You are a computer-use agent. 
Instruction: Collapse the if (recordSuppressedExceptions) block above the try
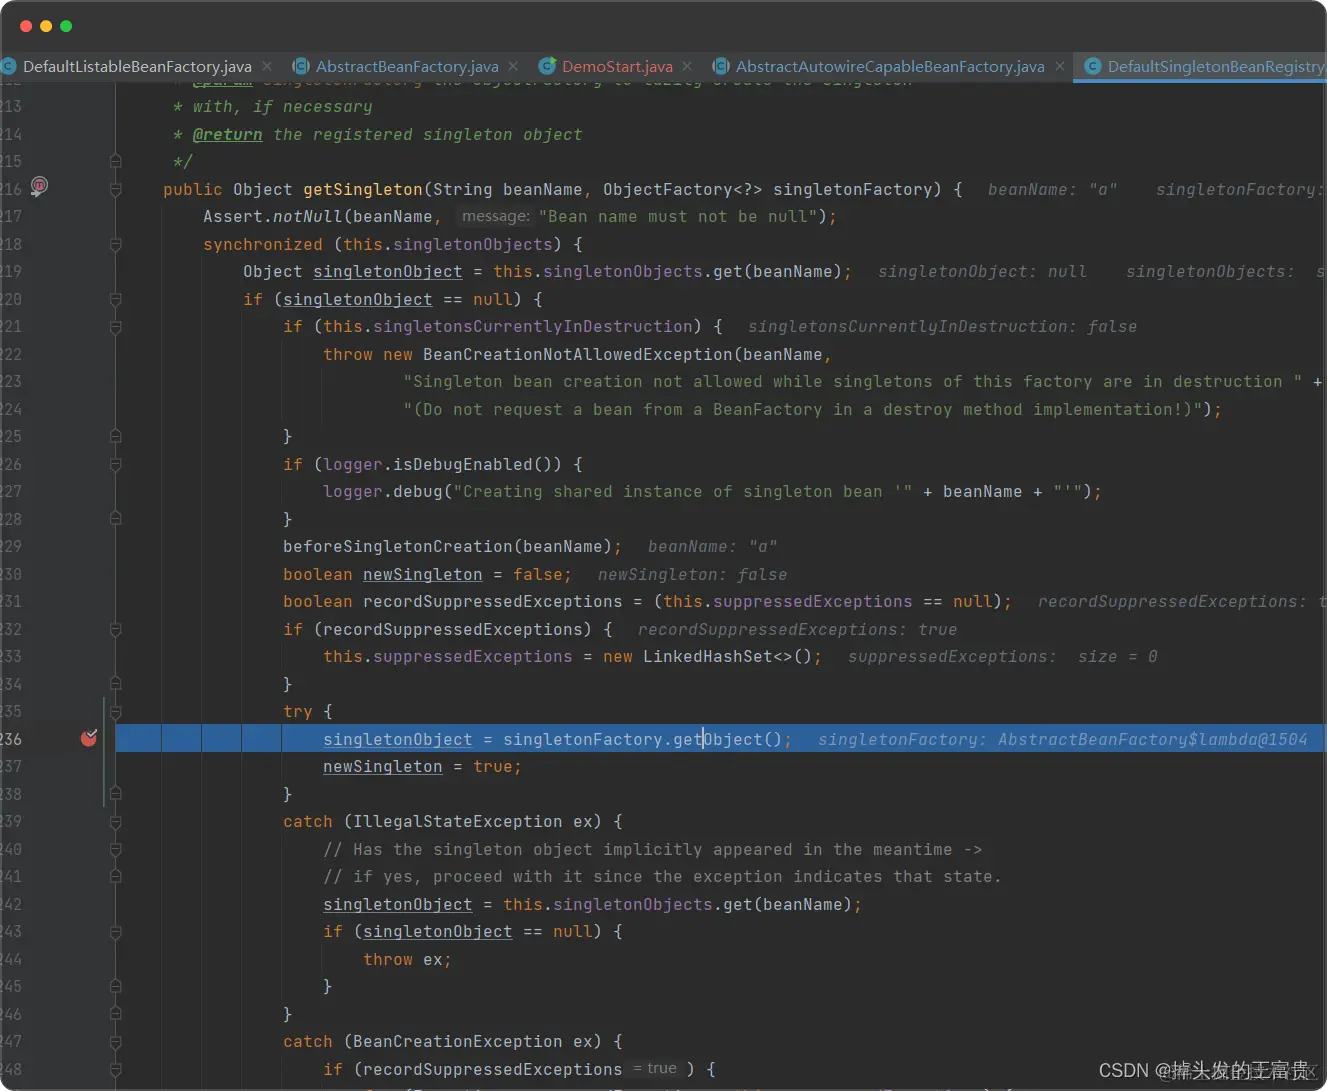[116, 629]
